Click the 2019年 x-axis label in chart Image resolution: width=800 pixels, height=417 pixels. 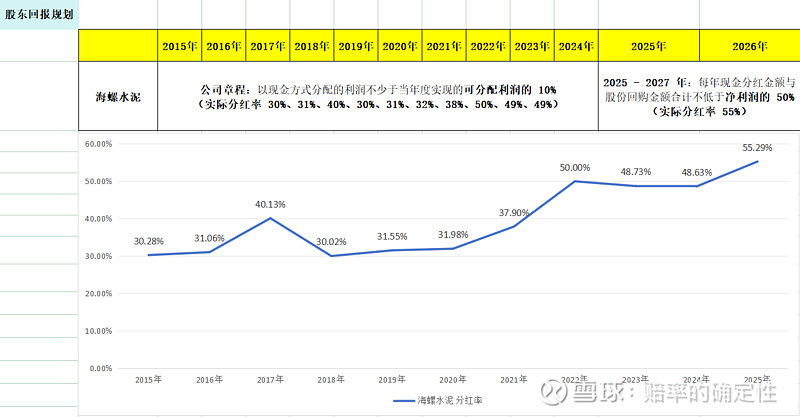pos(392,380)
